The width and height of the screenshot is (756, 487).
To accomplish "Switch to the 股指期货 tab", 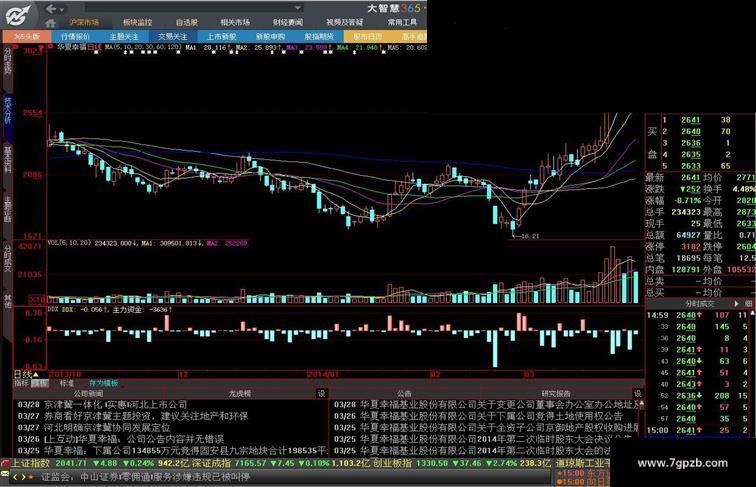I will click(319, 37).
